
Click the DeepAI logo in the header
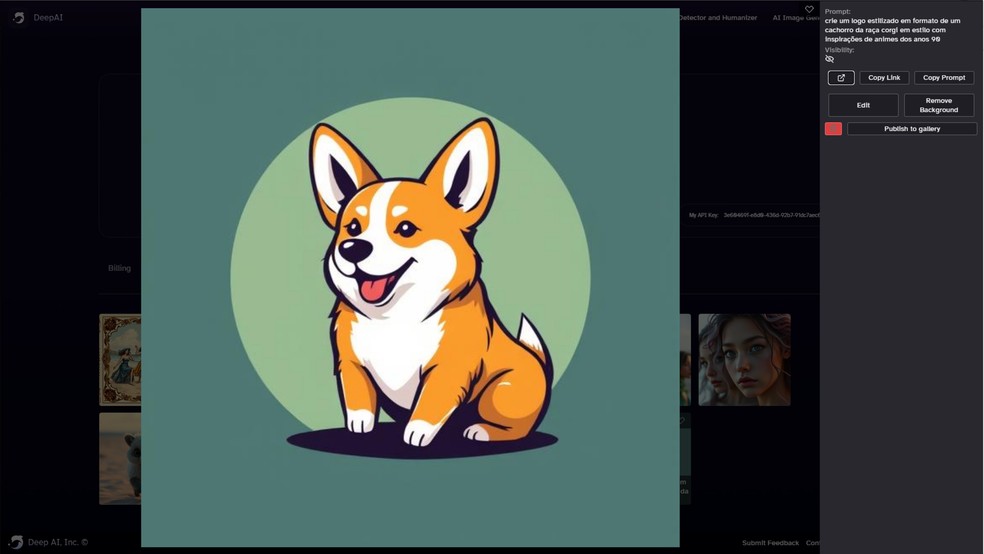click(x=38, y=18)
